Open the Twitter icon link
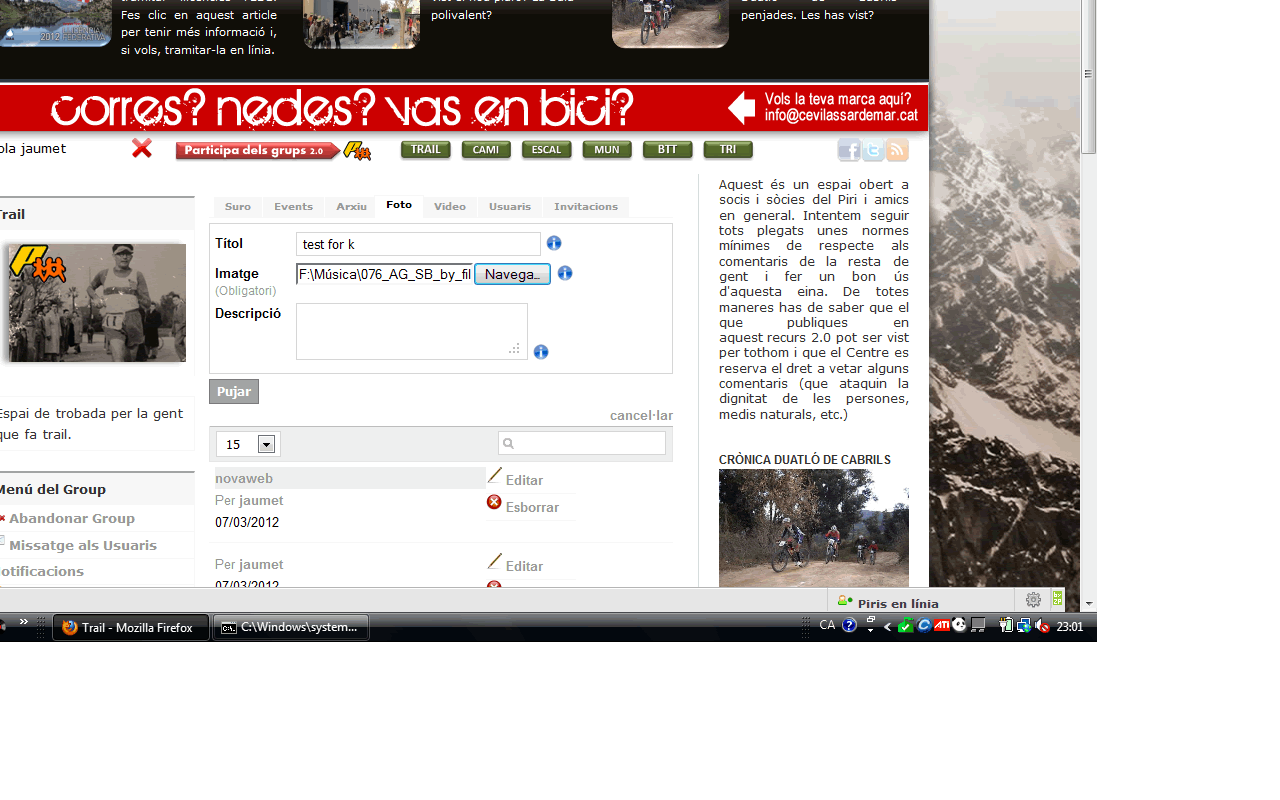 click(873, 150)
